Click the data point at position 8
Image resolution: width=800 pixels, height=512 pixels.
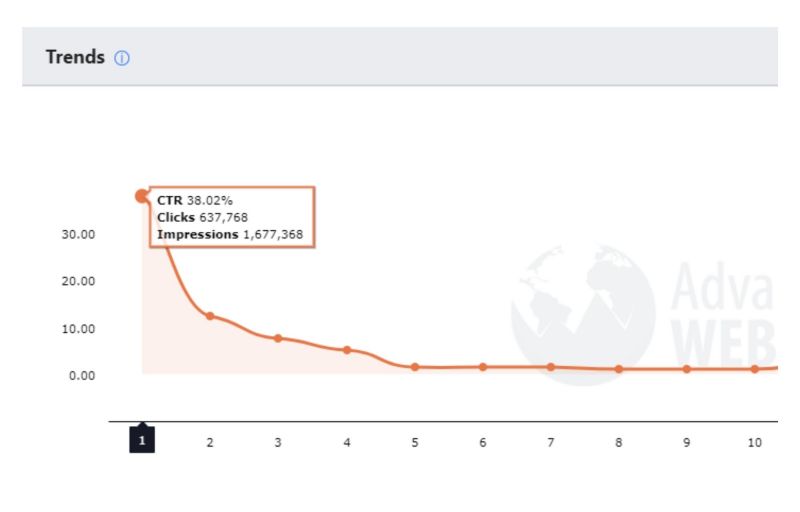pos(618,369)
